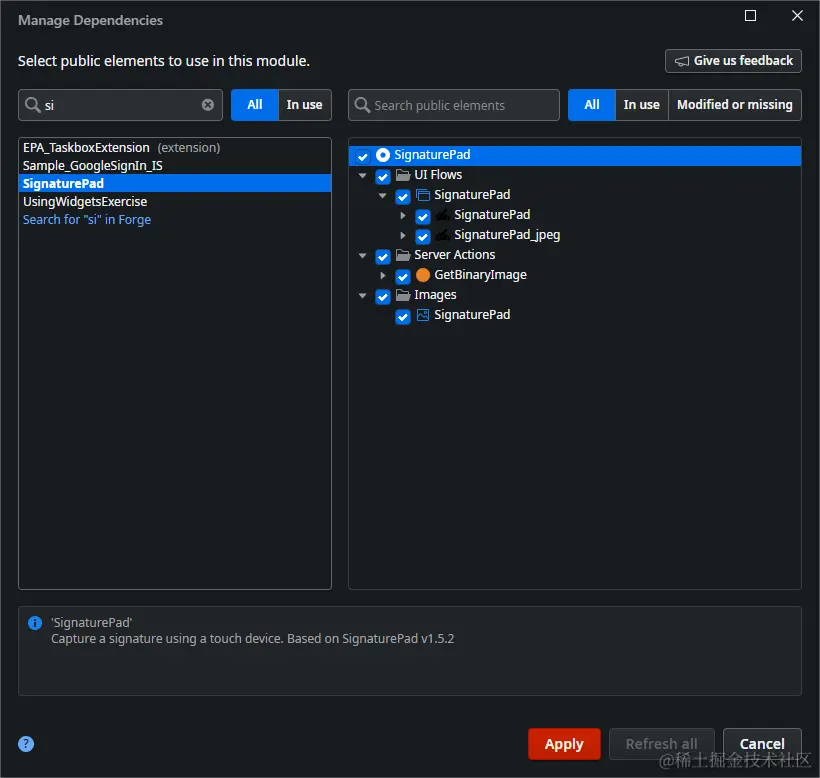Uncheck the SignaturePad_jpeg checkbox
Viewport: 820px width, 778px height.
pos(423,236)
